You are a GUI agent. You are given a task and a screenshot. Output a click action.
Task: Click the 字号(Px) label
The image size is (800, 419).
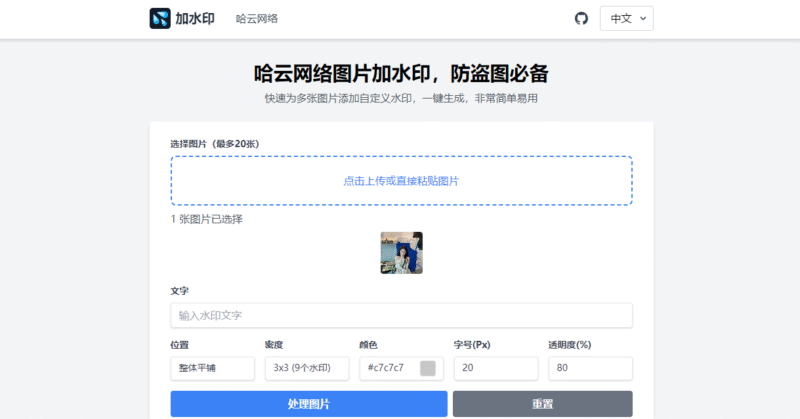tap(472, 345)
